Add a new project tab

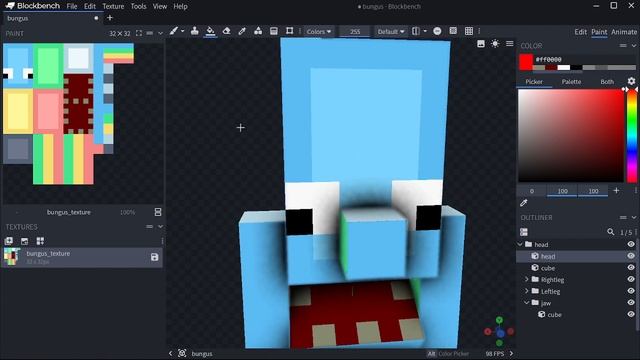109,18
